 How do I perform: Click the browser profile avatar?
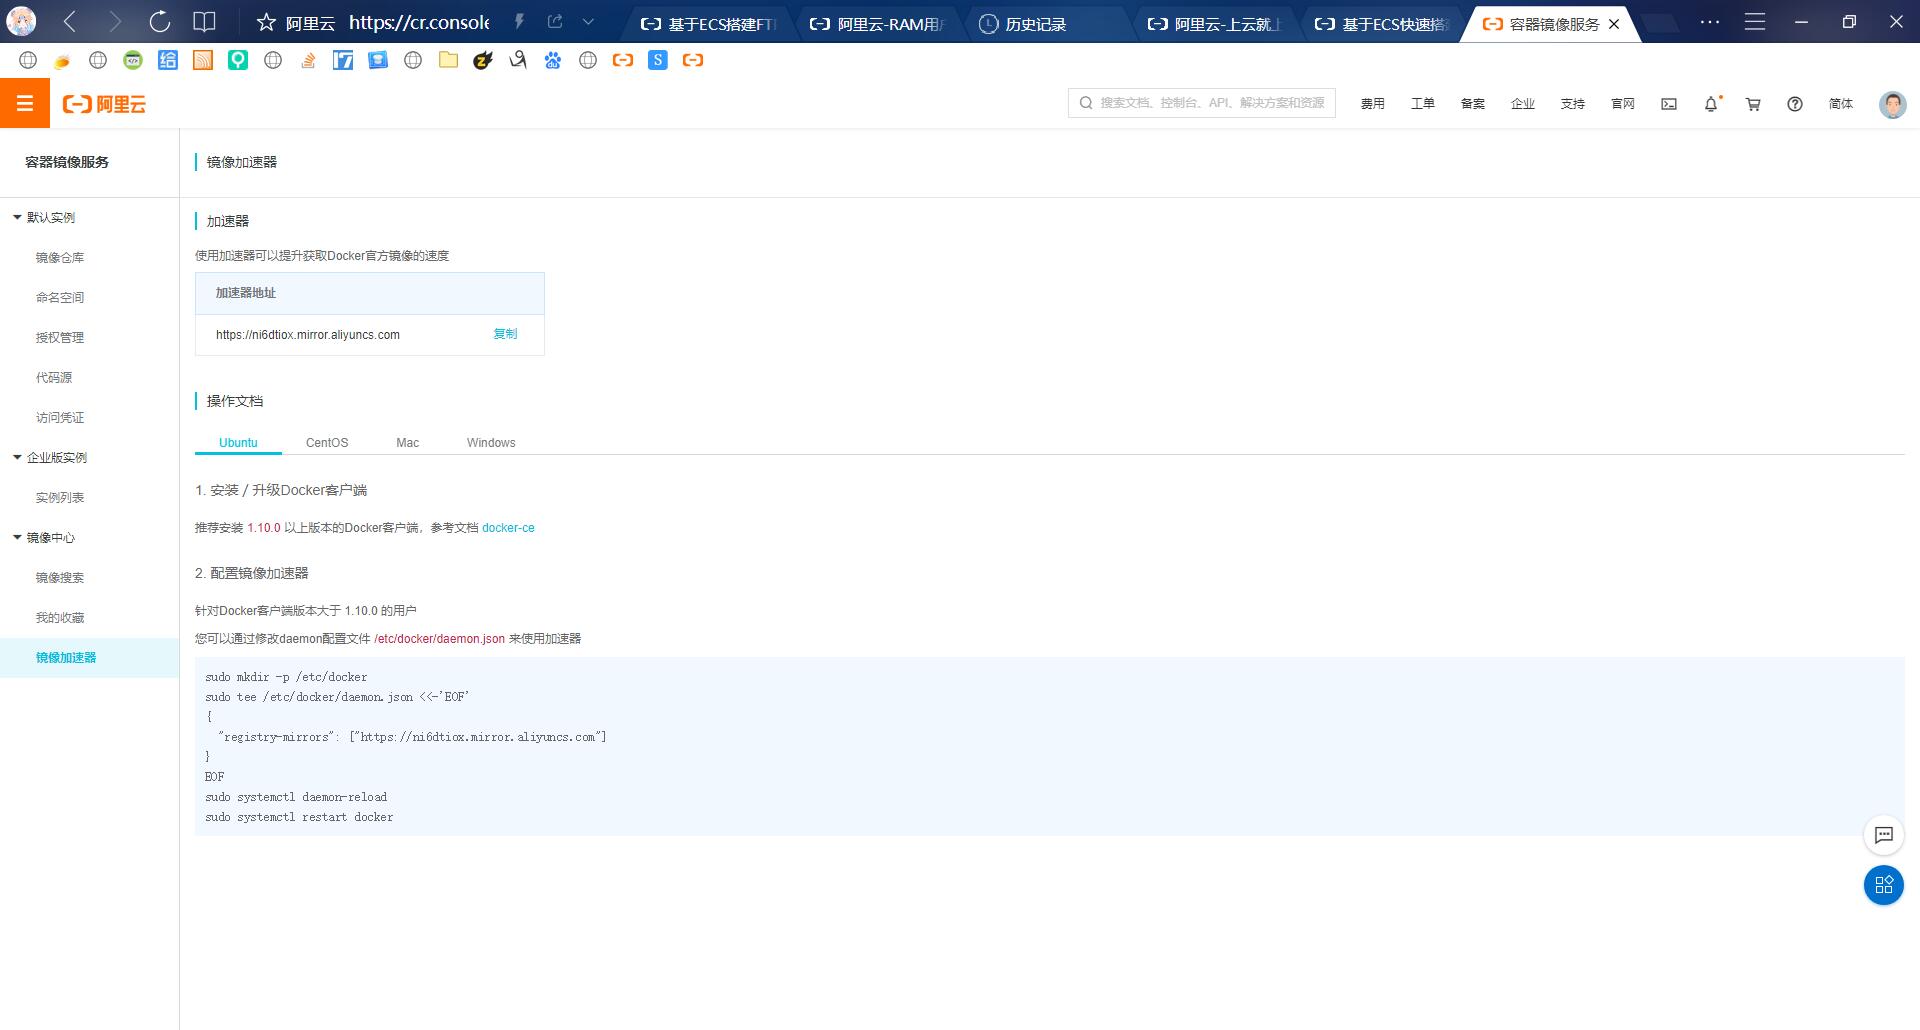21,22
